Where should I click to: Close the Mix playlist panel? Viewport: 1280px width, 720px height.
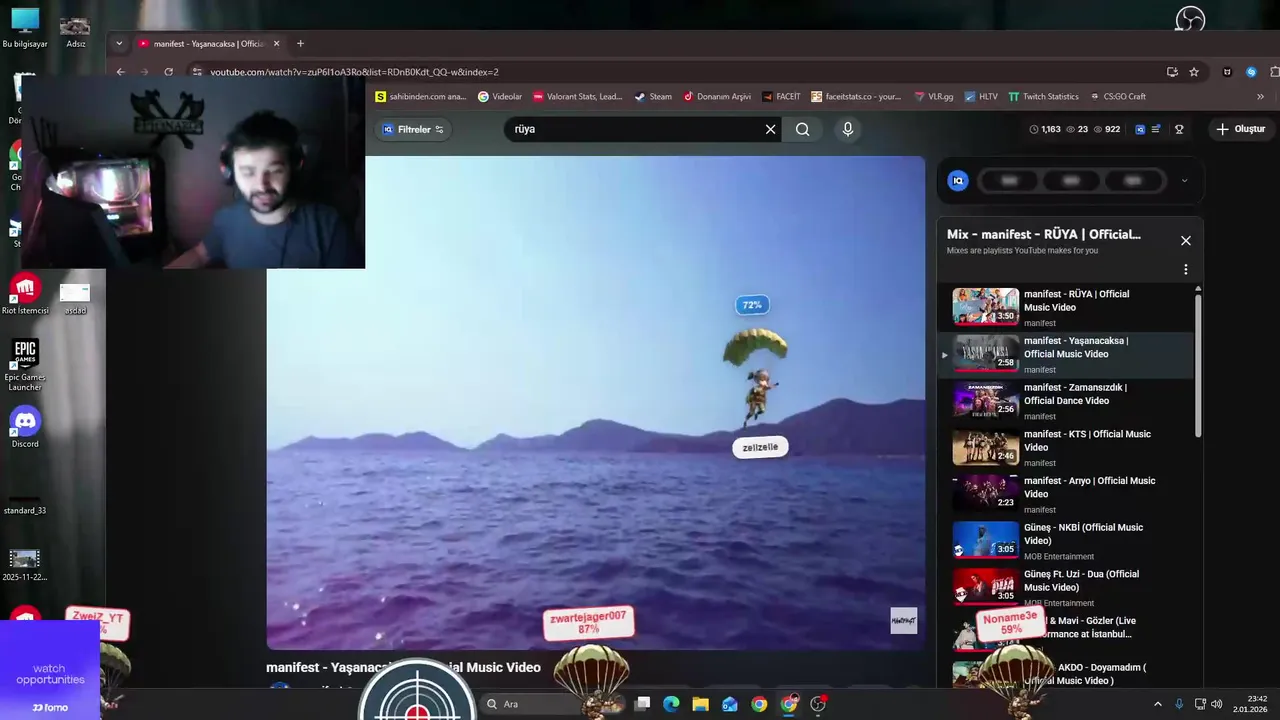coord(1186,241)
